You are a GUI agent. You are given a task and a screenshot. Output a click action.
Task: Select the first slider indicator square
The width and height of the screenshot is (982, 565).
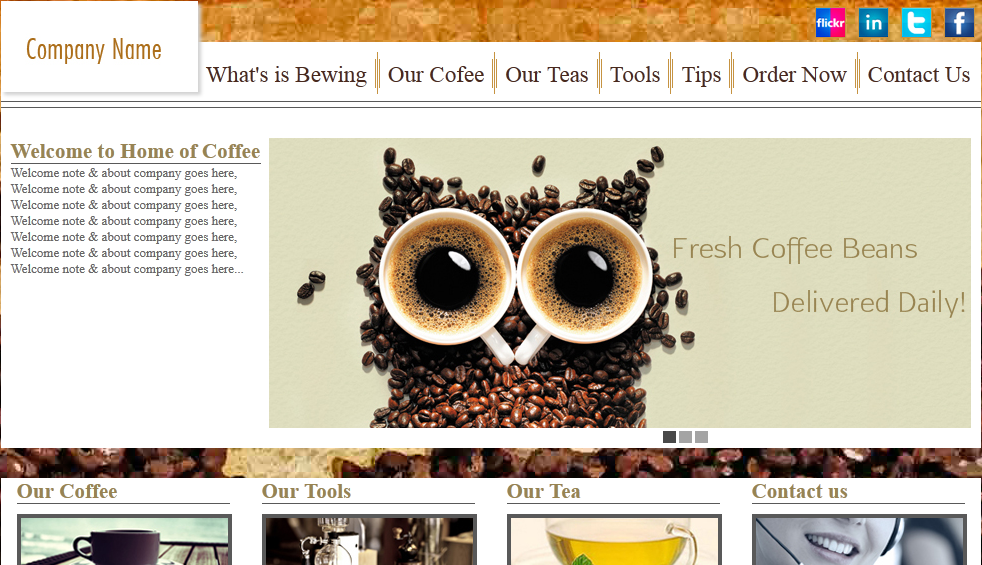pyautogui.click(x=669, y=437)
